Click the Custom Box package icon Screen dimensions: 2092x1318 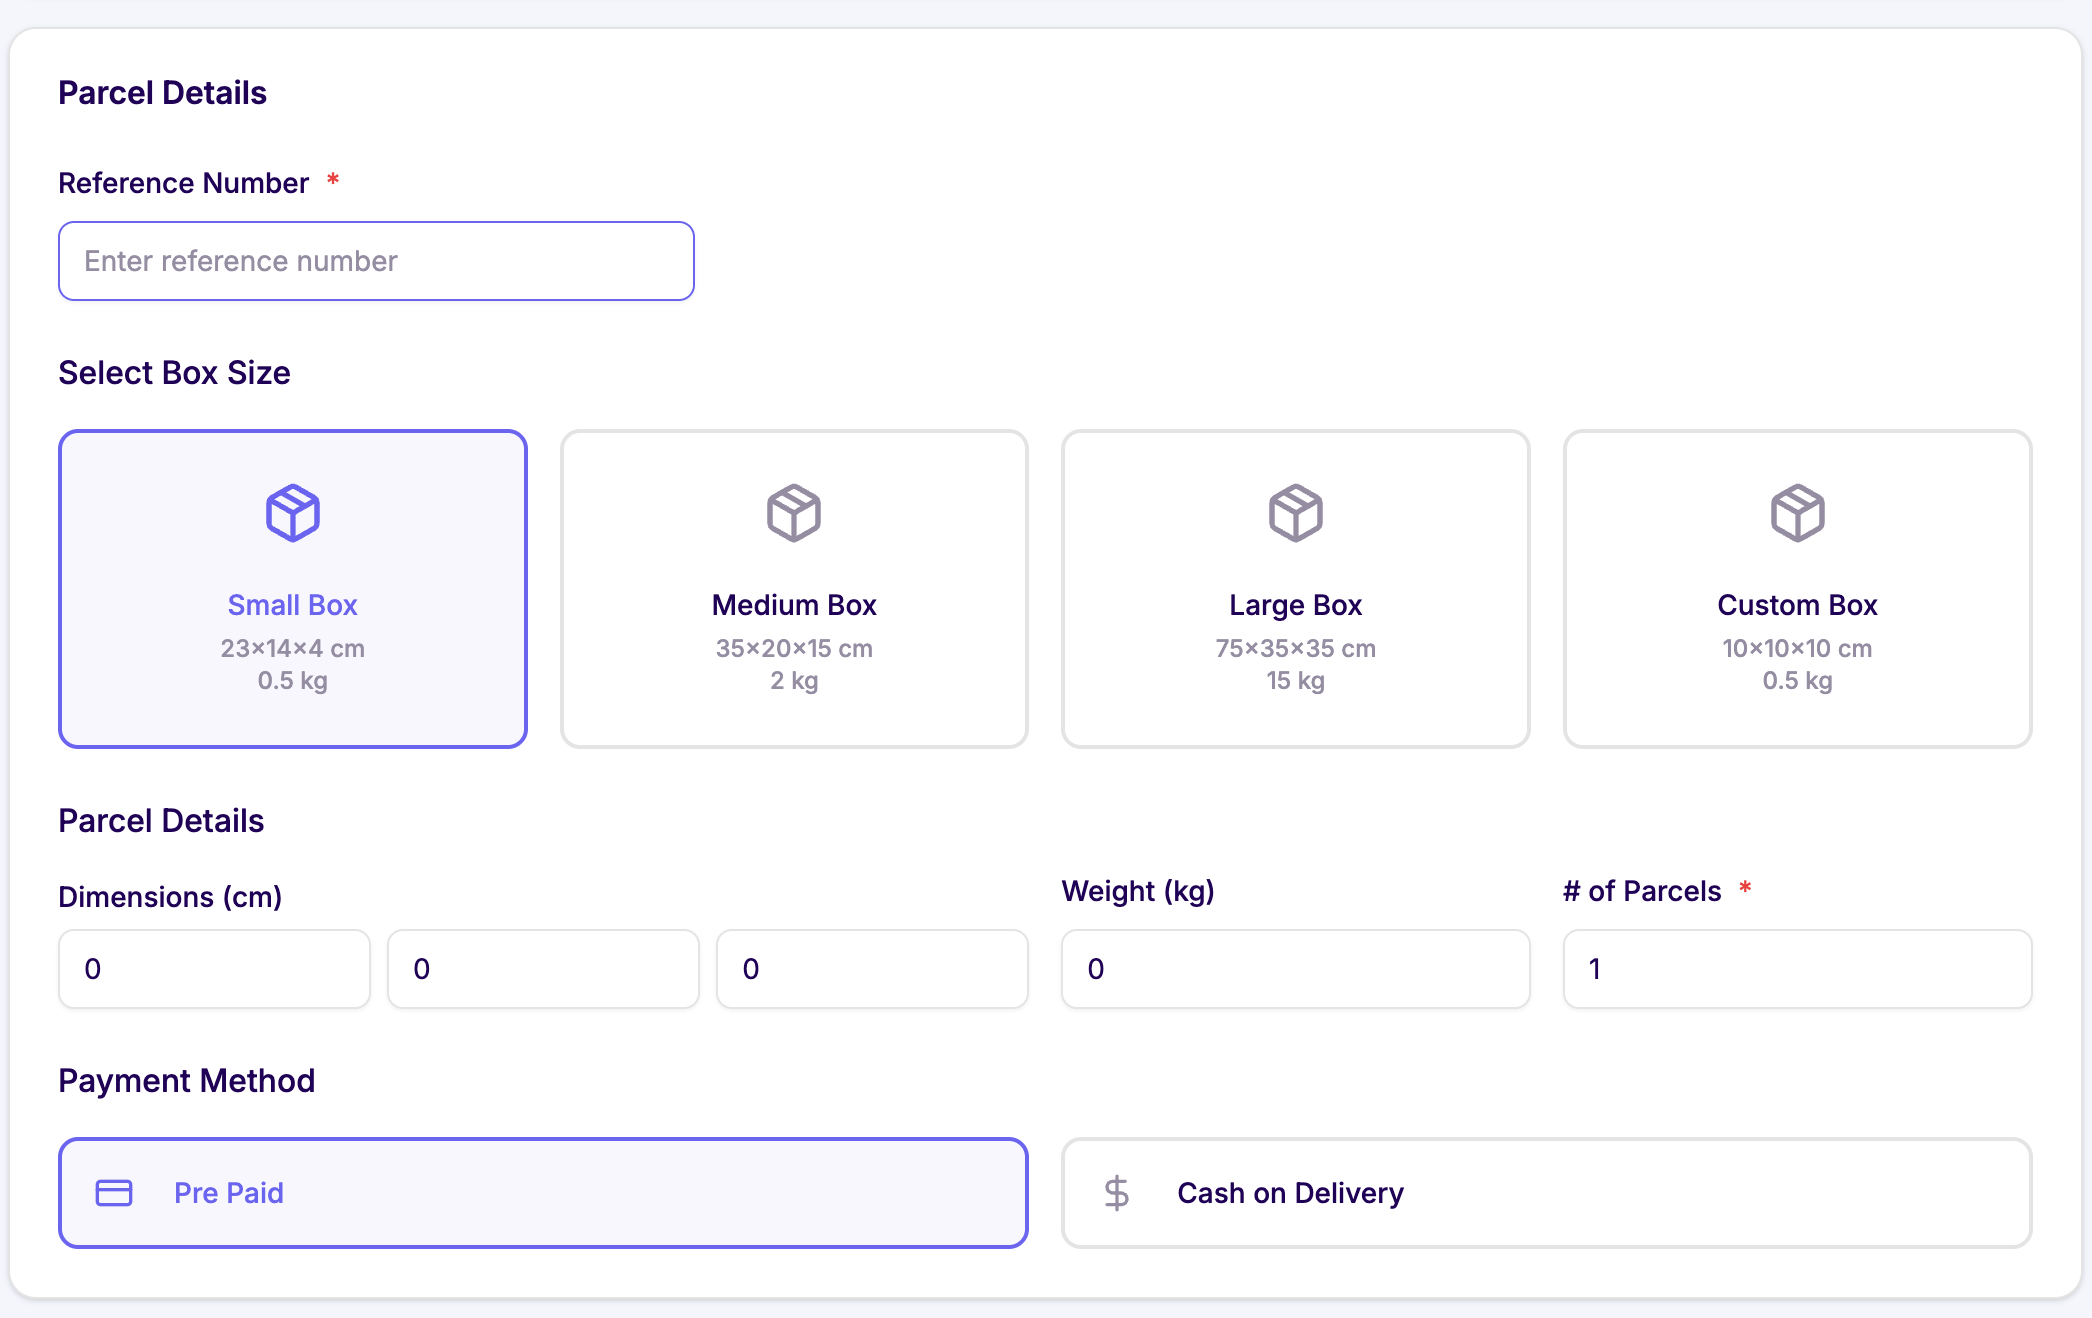[x=1797, y=513]
